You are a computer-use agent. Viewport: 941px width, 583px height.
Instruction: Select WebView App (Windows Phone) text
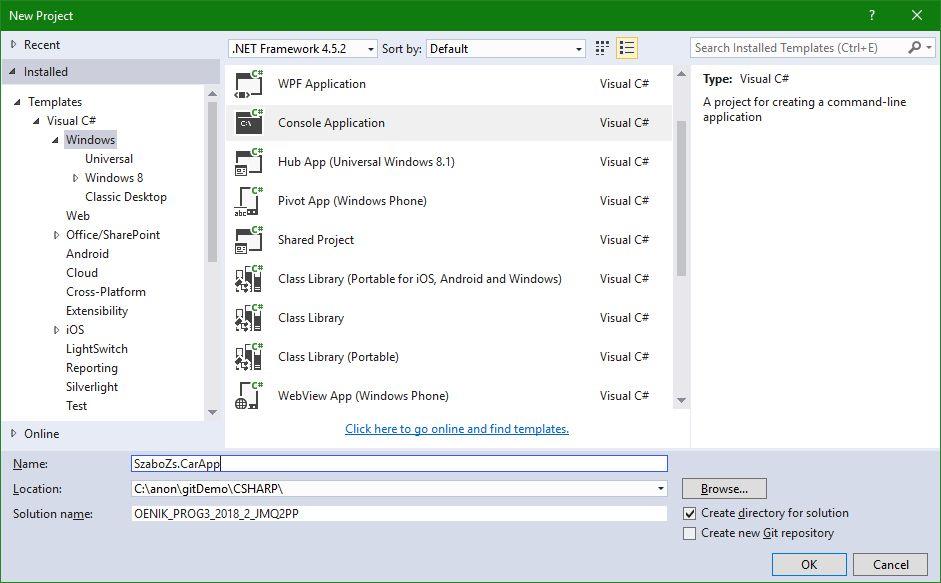point(363,396)
